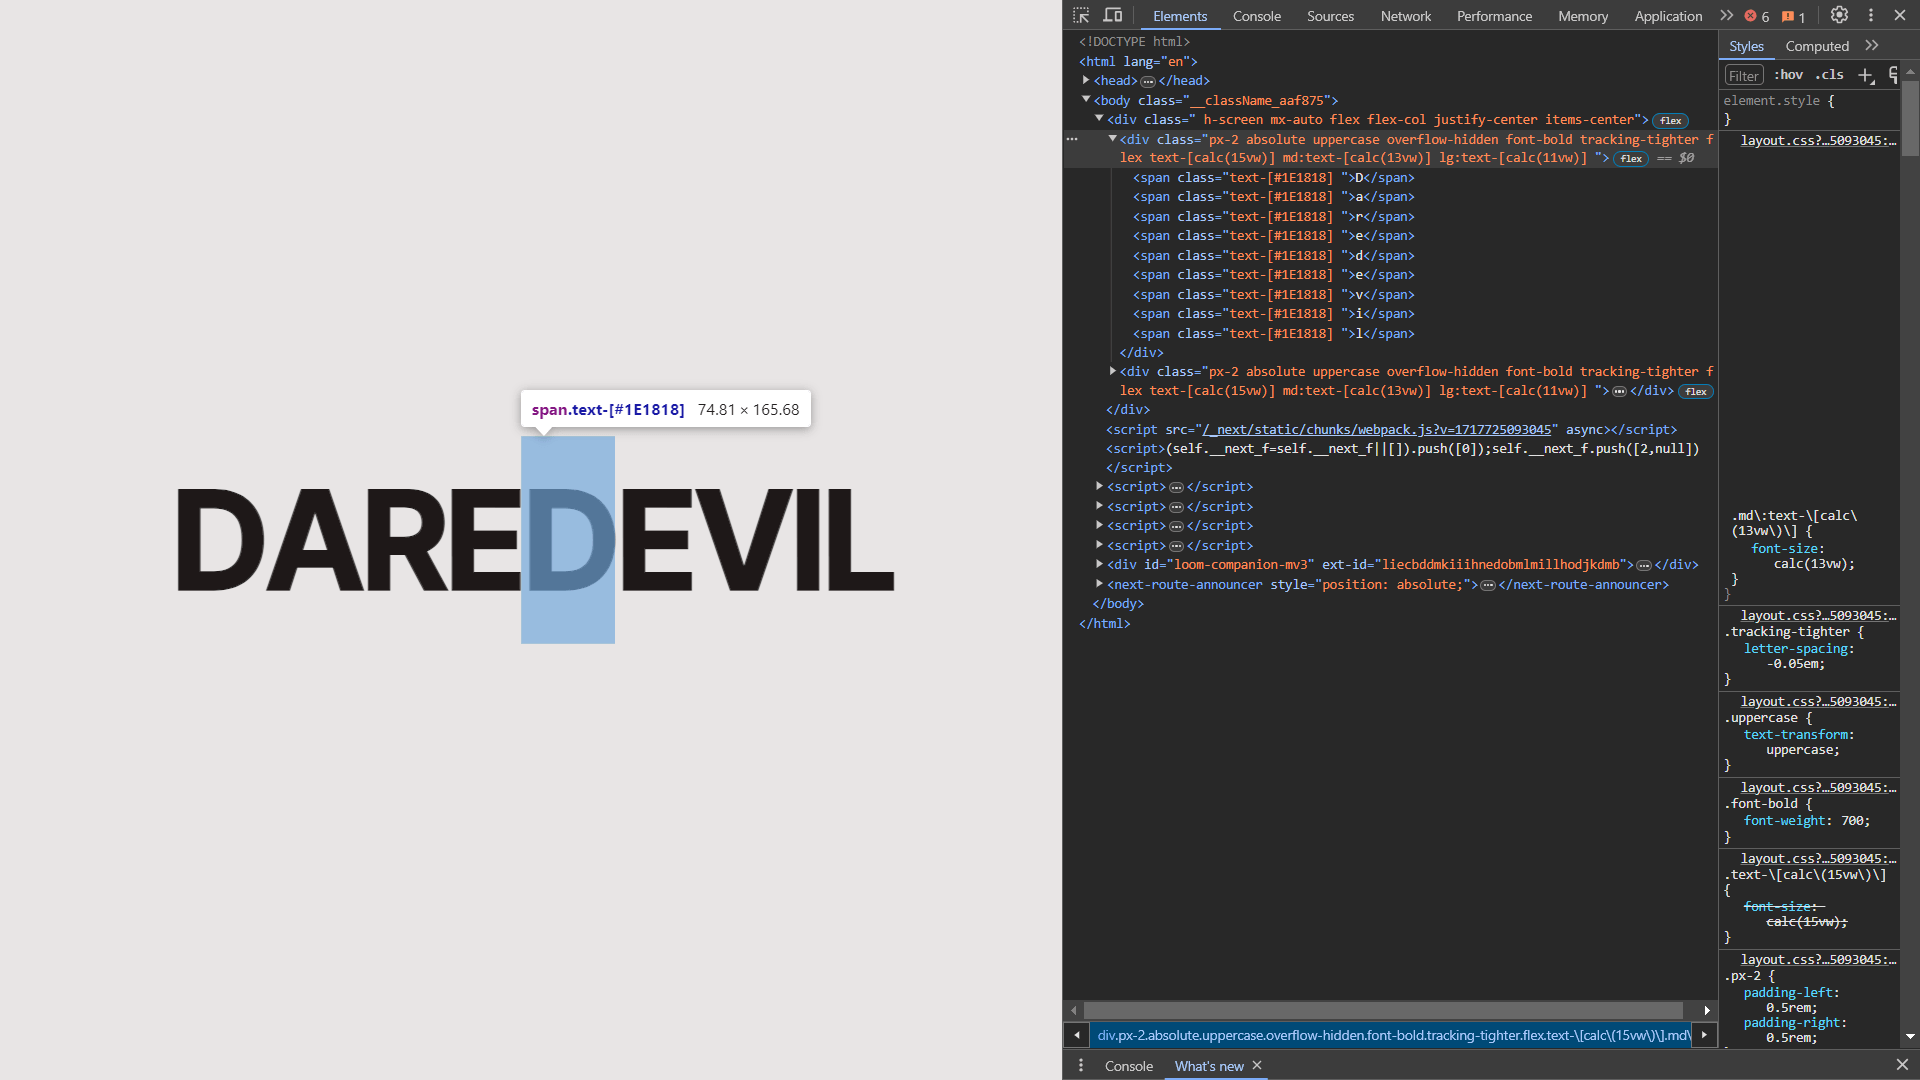Open the DevTools three-dot customize menu
The image size is (1920, 1080).
point(1871,15)
